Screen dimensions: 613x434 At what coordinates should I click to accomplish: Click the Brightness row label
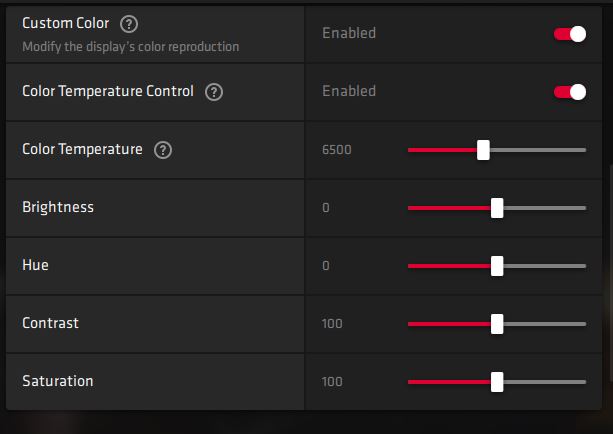(x=58, y=207)
